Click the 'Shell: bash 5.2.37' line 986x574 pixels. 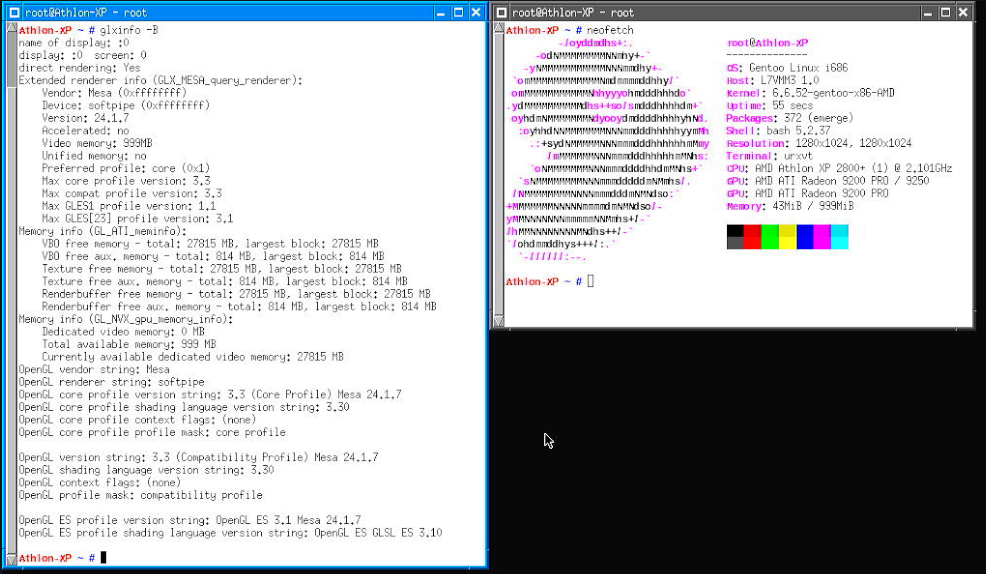click(778, 131)
